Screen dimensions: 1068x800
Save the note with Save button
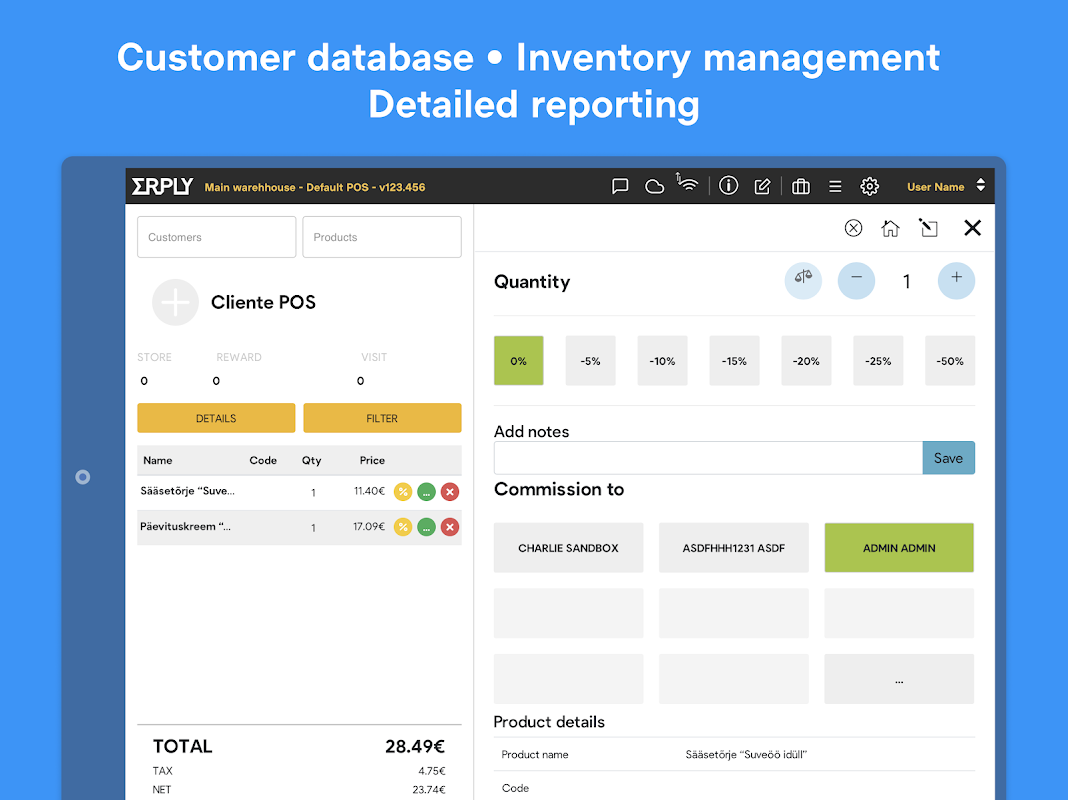947,458
